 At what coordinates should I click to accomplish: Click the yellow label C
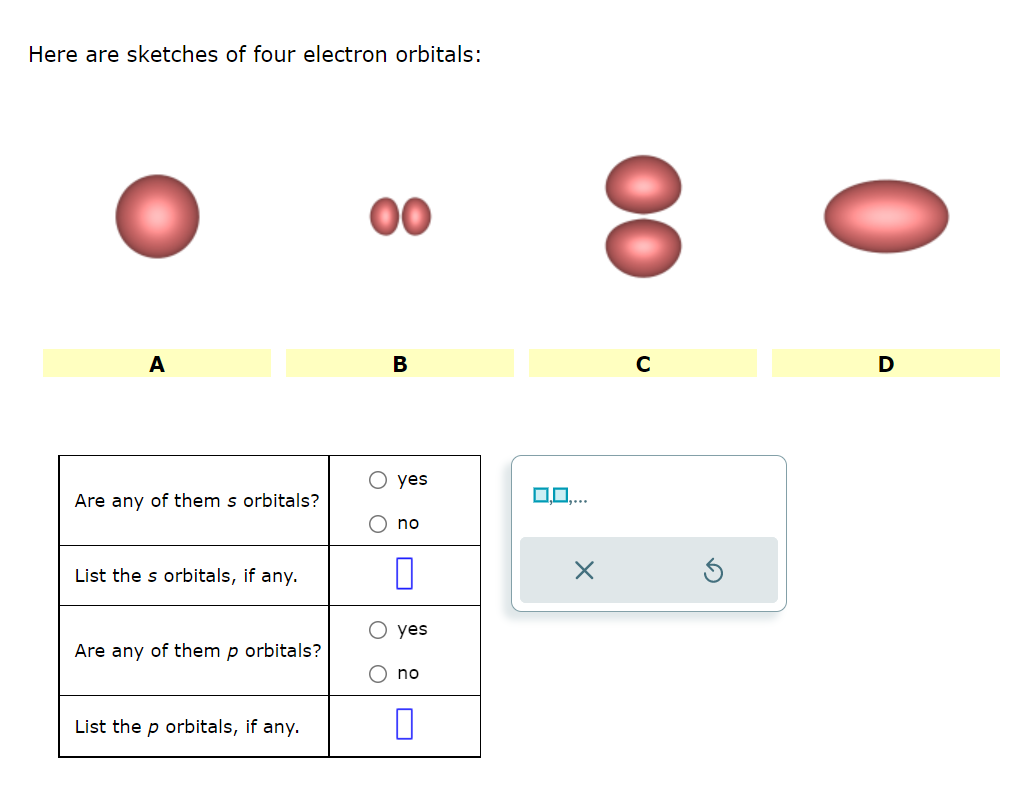coord(643,364)
